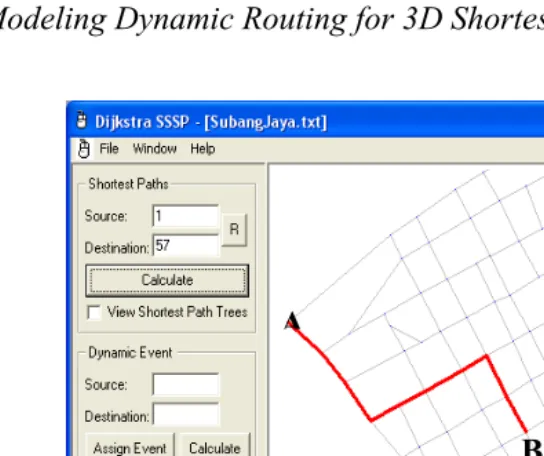The width and height of the screenshot is (544, 456).
Task: Open the File menu
Action: tap(109, 149)
